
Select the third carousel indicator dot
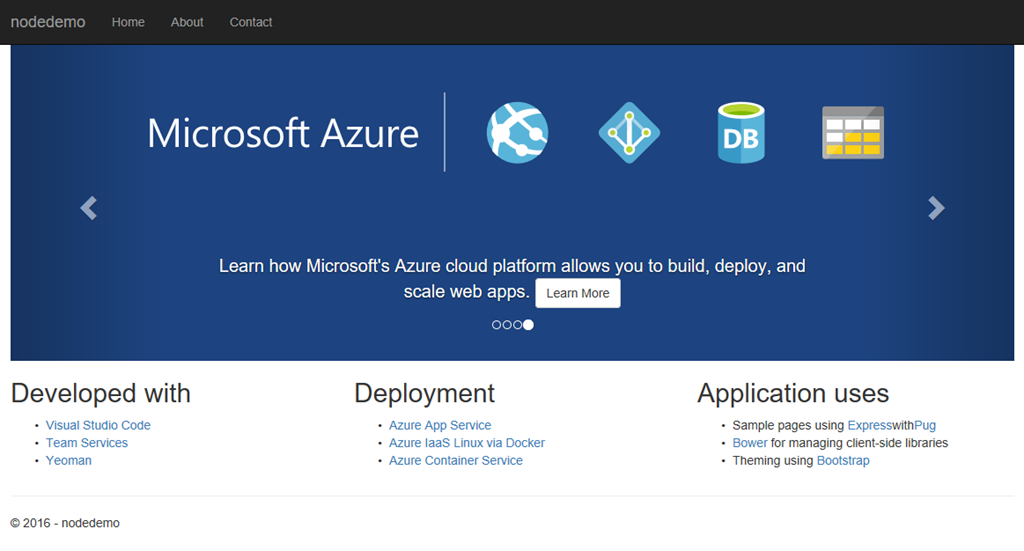tap(517, 325)
